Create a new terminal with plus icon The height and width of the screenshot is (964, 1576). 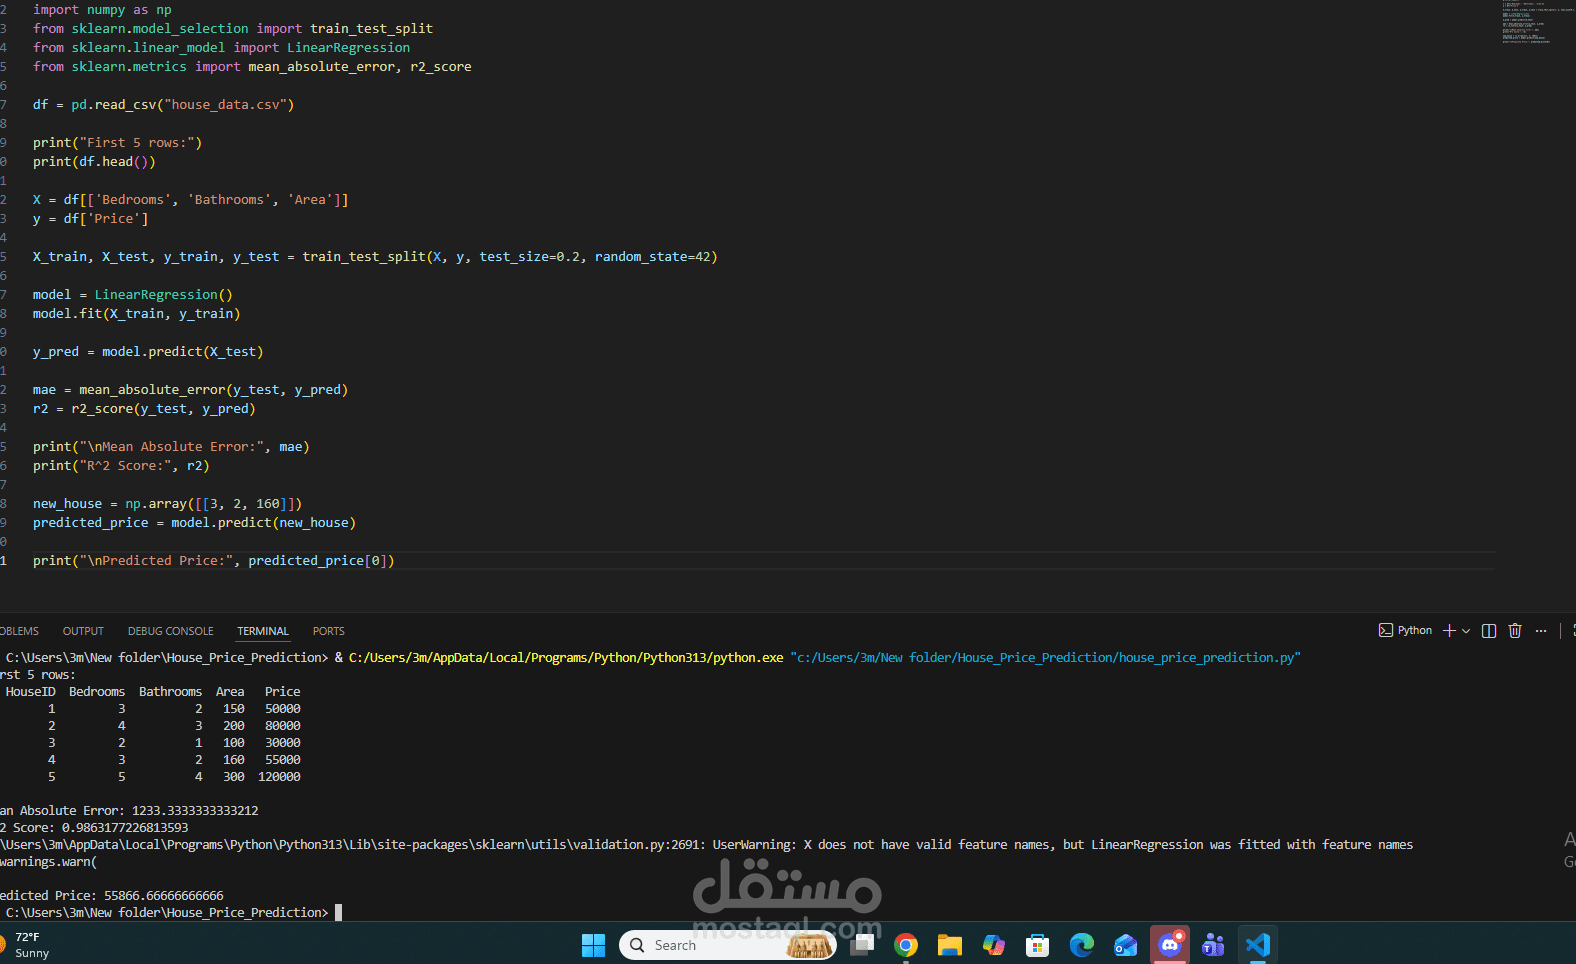(1449, 630)
